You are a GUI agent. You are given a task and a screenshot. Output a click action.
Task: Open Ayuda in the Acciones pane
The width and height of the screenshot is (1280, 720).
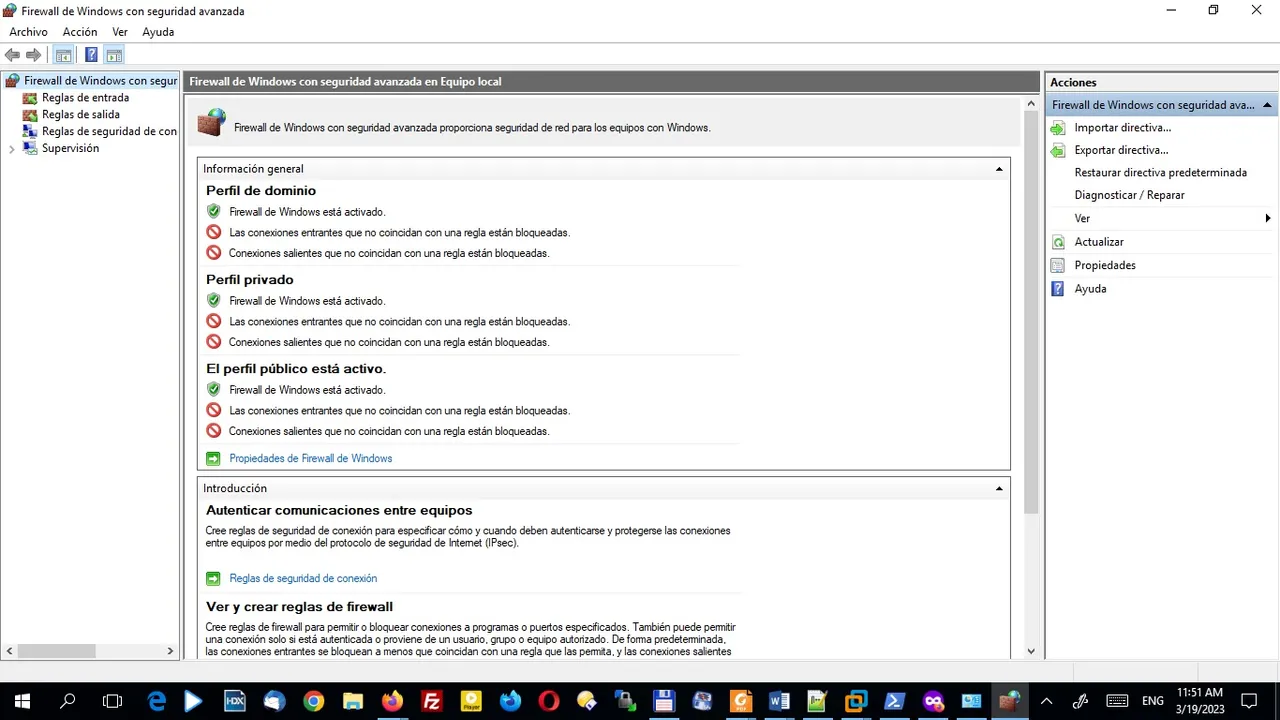coord(1090,288)
